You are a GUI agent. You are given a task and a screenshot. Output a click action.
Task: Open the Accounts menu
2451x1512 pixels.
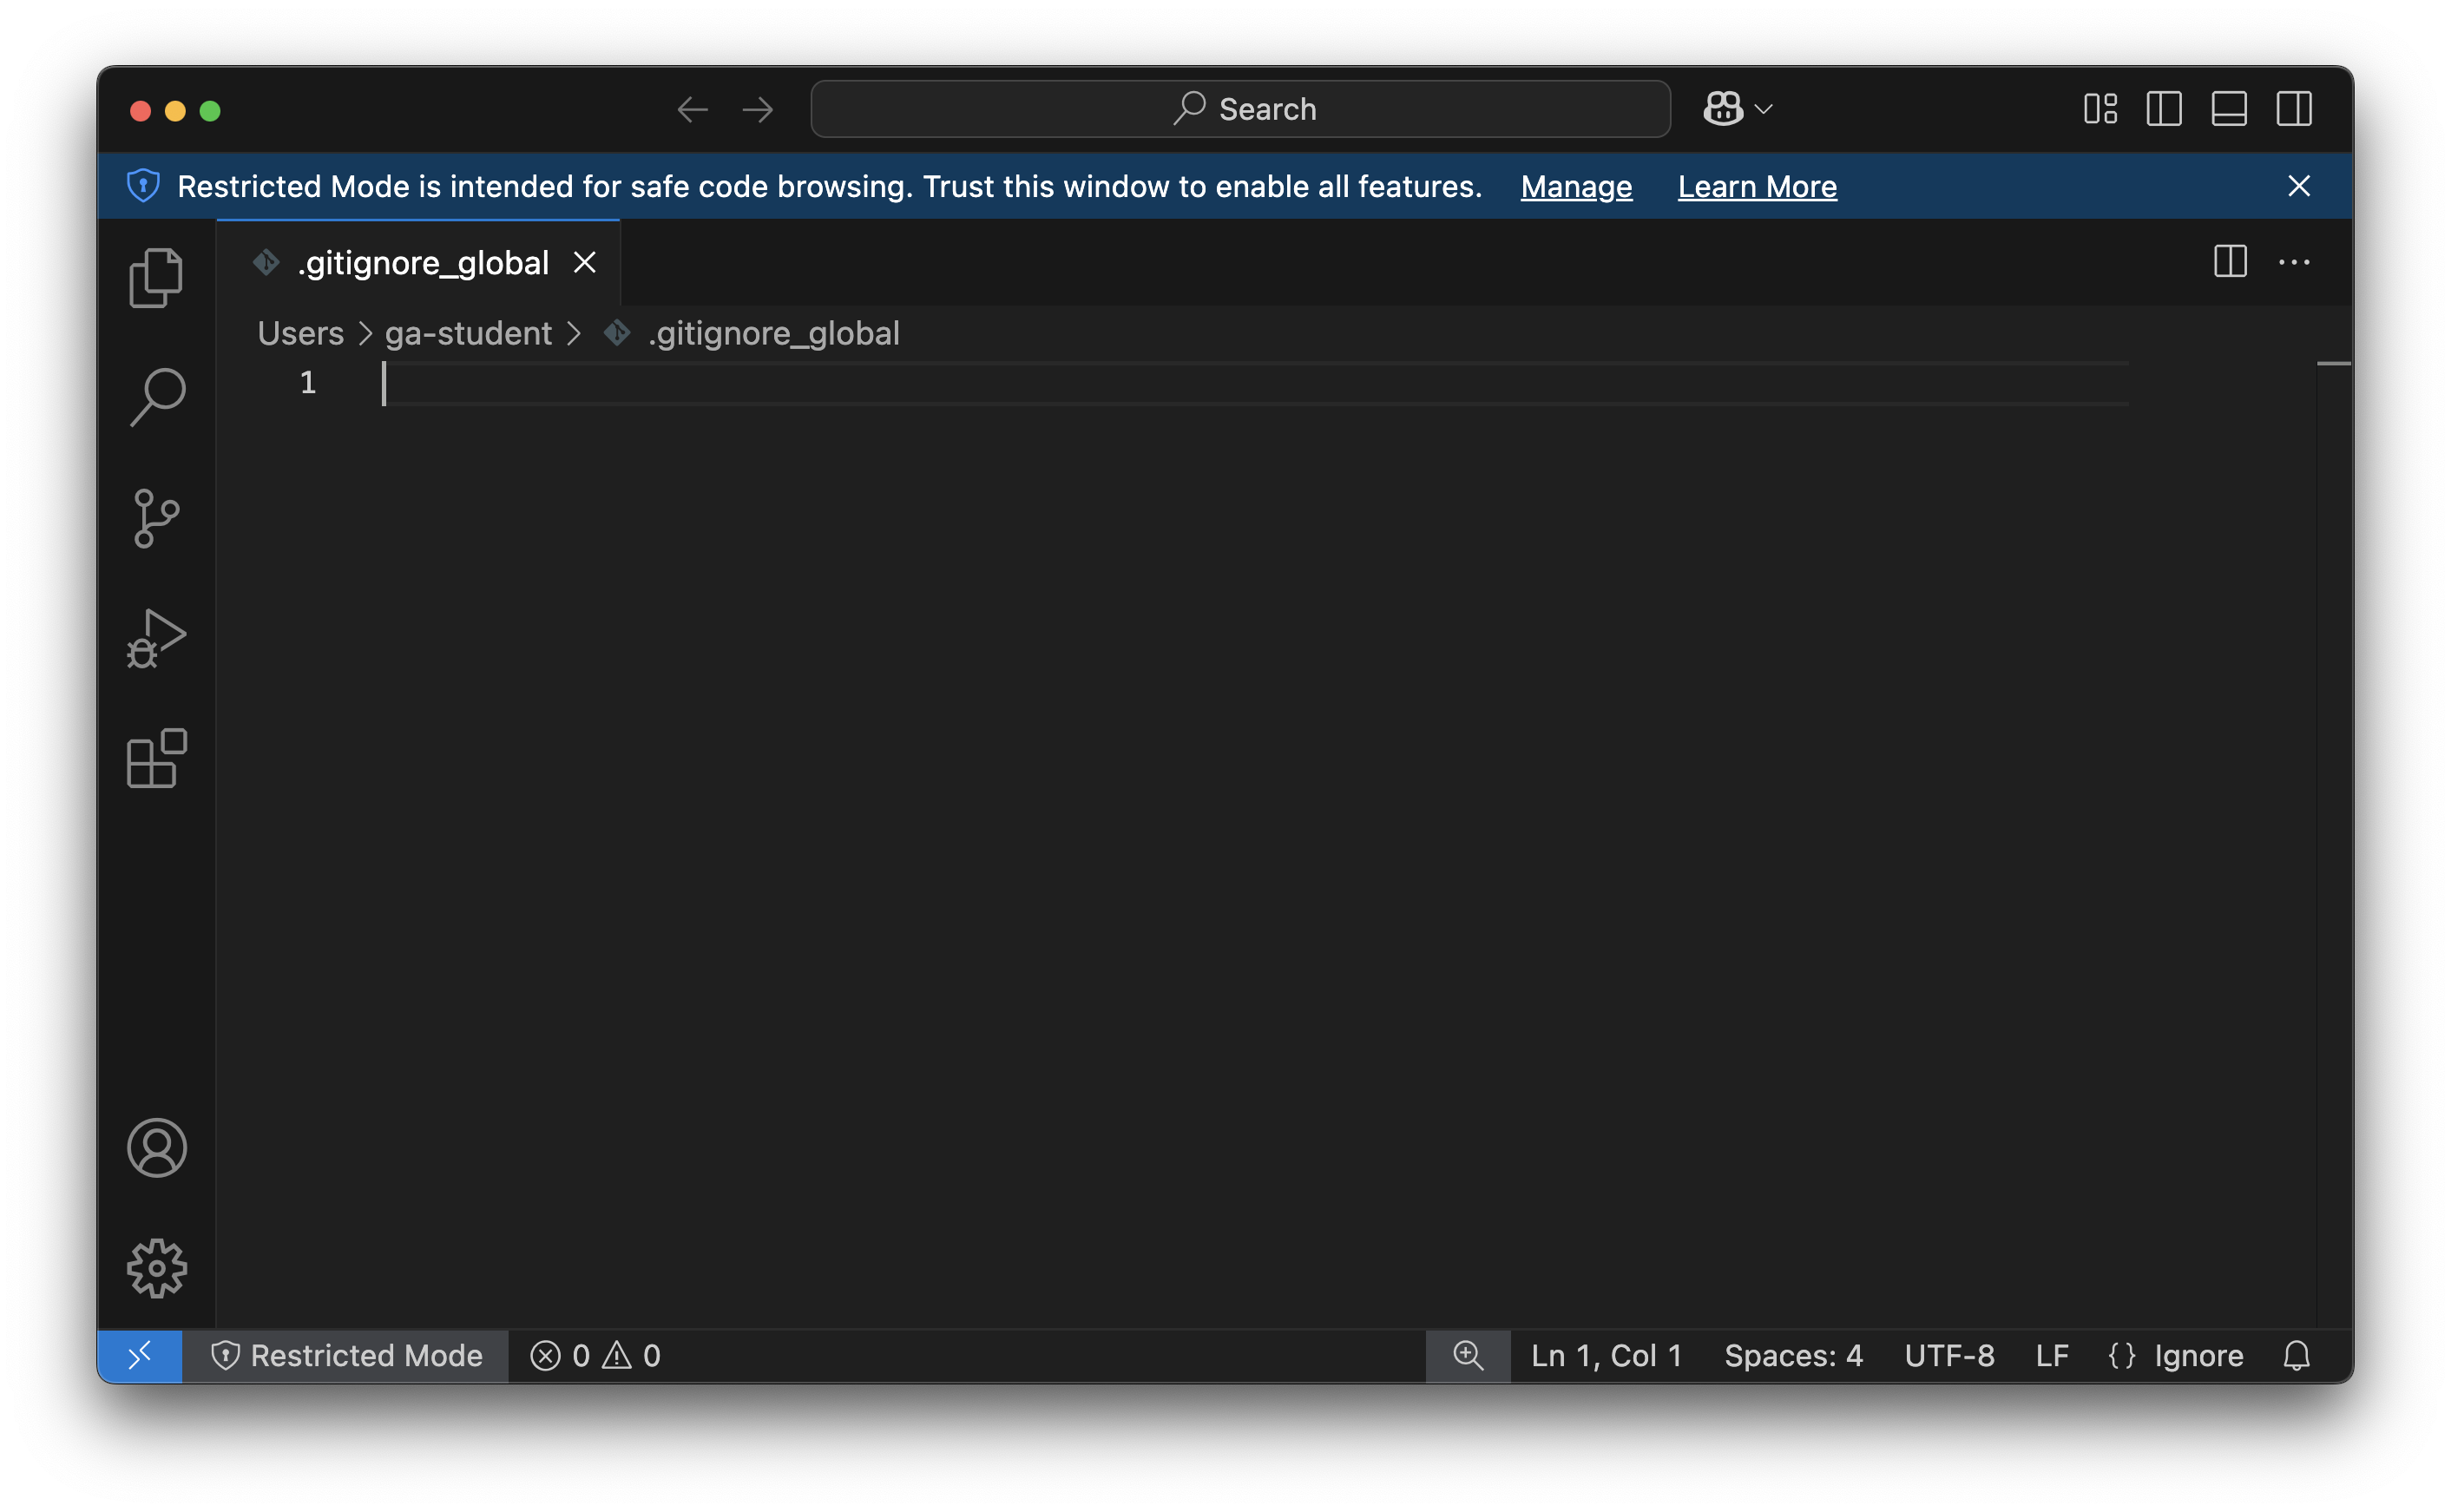point(157,1148)
